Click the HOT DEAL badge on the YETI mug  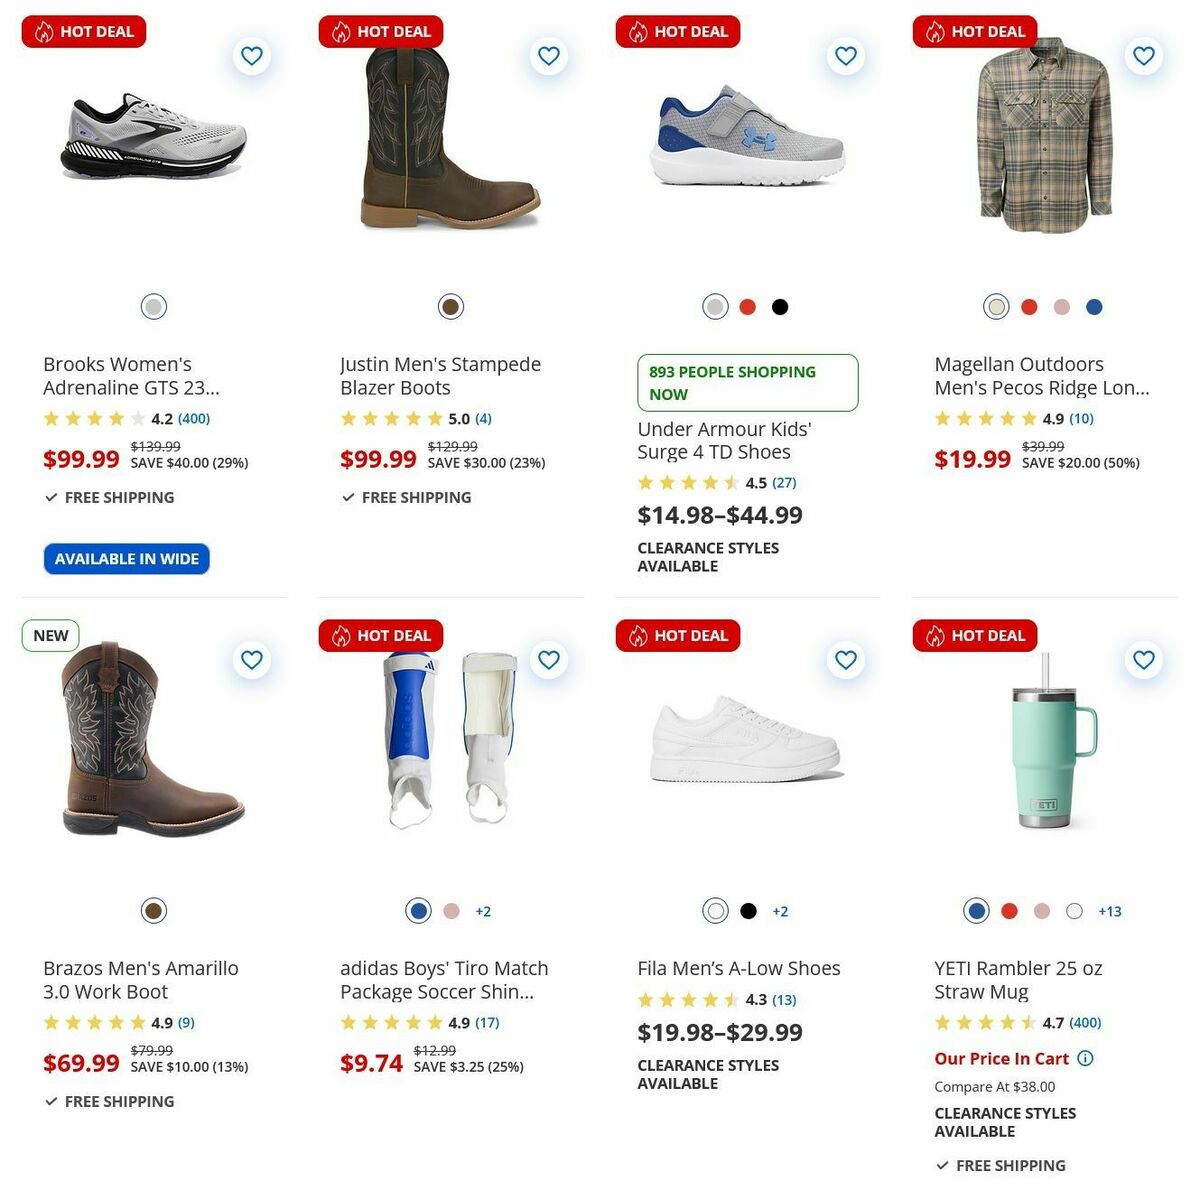(x=974, y=635)
